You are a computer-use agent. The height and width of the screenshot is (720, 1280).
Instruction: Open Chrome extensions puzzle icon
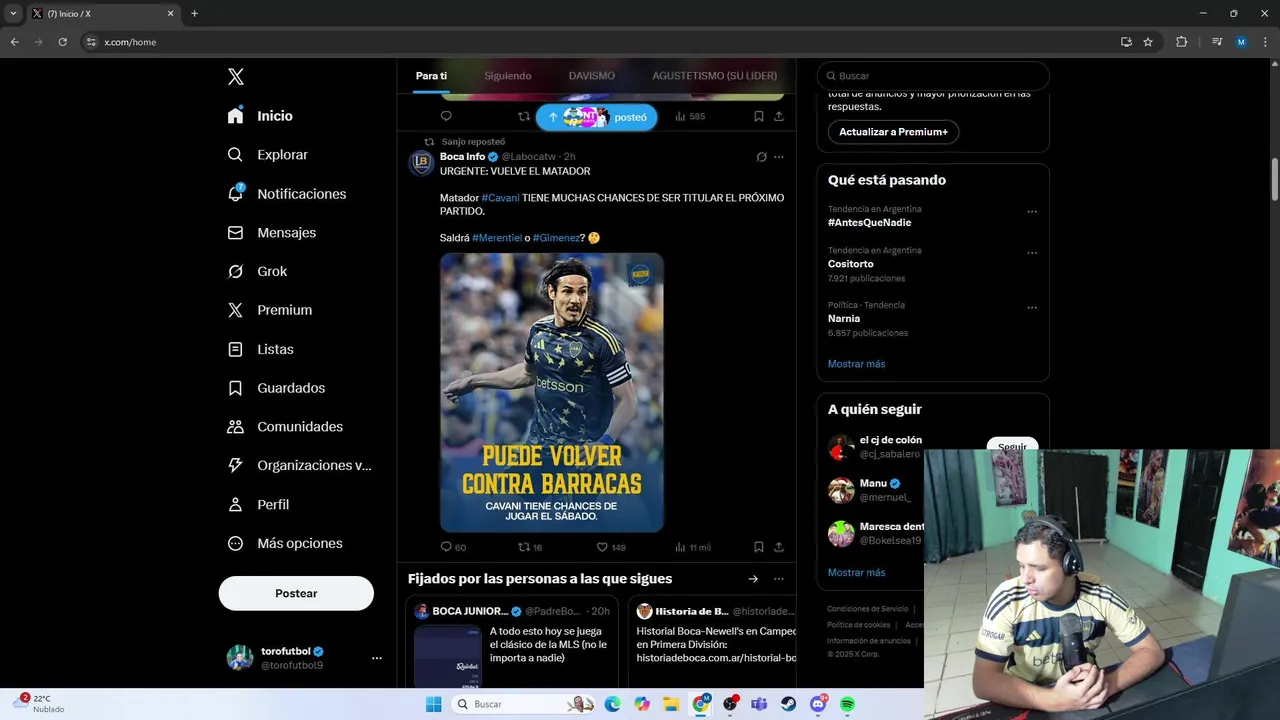pyautogui.click(x=1181, y=42)
